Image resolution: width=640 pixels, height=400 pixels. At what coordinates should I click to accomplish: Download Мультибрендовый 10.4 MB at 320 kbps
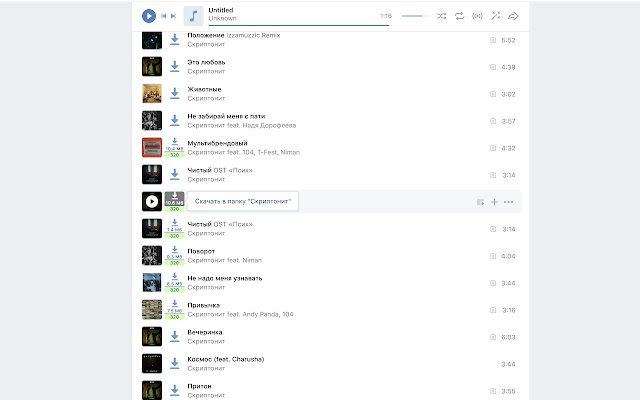pos(174,147)
